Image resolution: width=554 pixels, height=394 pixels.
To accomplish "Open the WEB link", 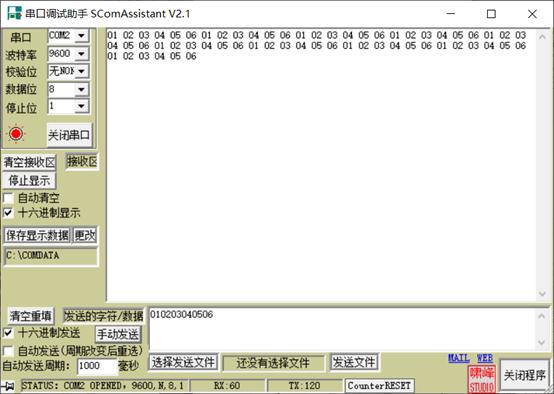I will pos(485,358).
